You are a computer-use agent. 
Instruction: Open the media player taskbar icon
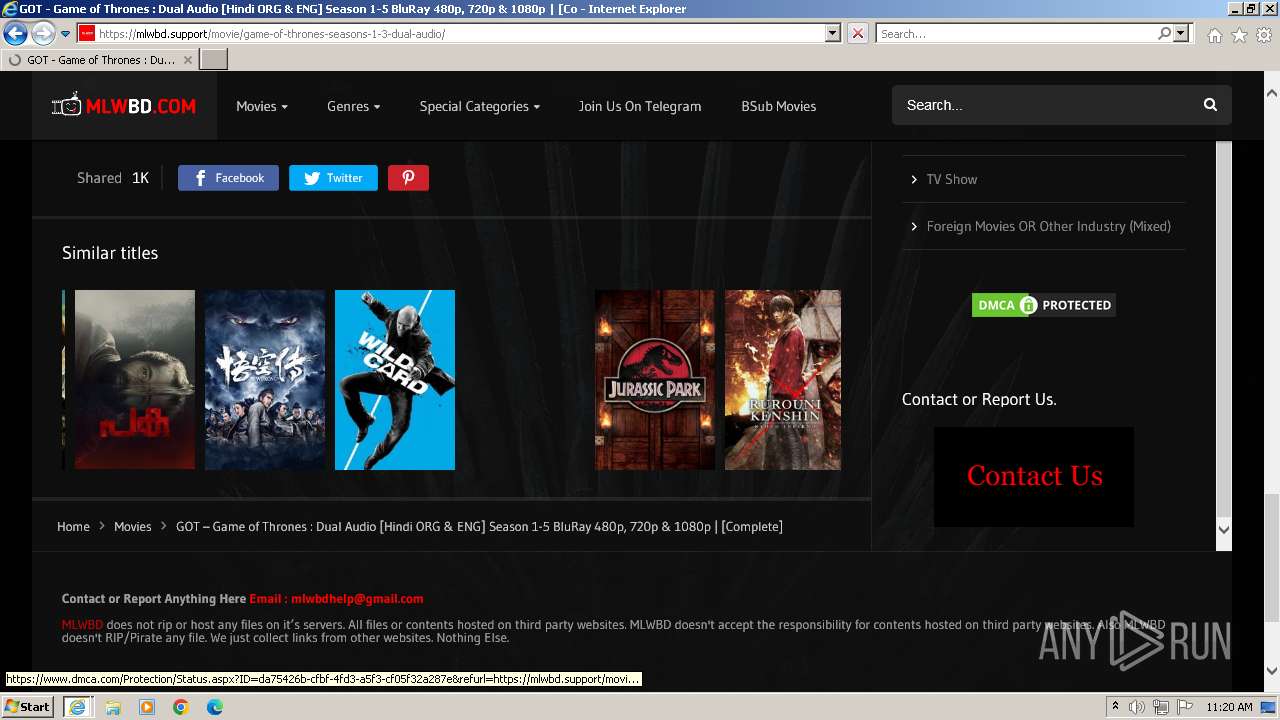(147, 707)
